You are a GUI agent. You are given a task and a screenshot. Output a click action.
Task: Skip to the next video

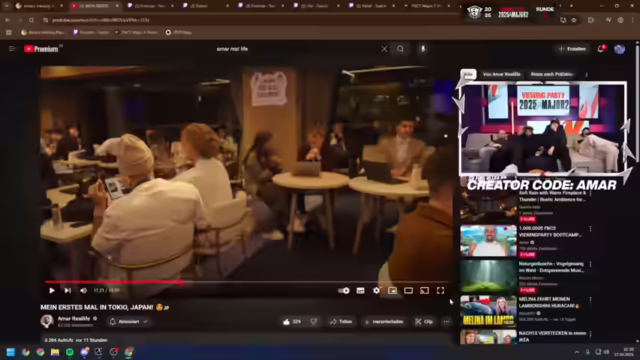coord(67,291)
